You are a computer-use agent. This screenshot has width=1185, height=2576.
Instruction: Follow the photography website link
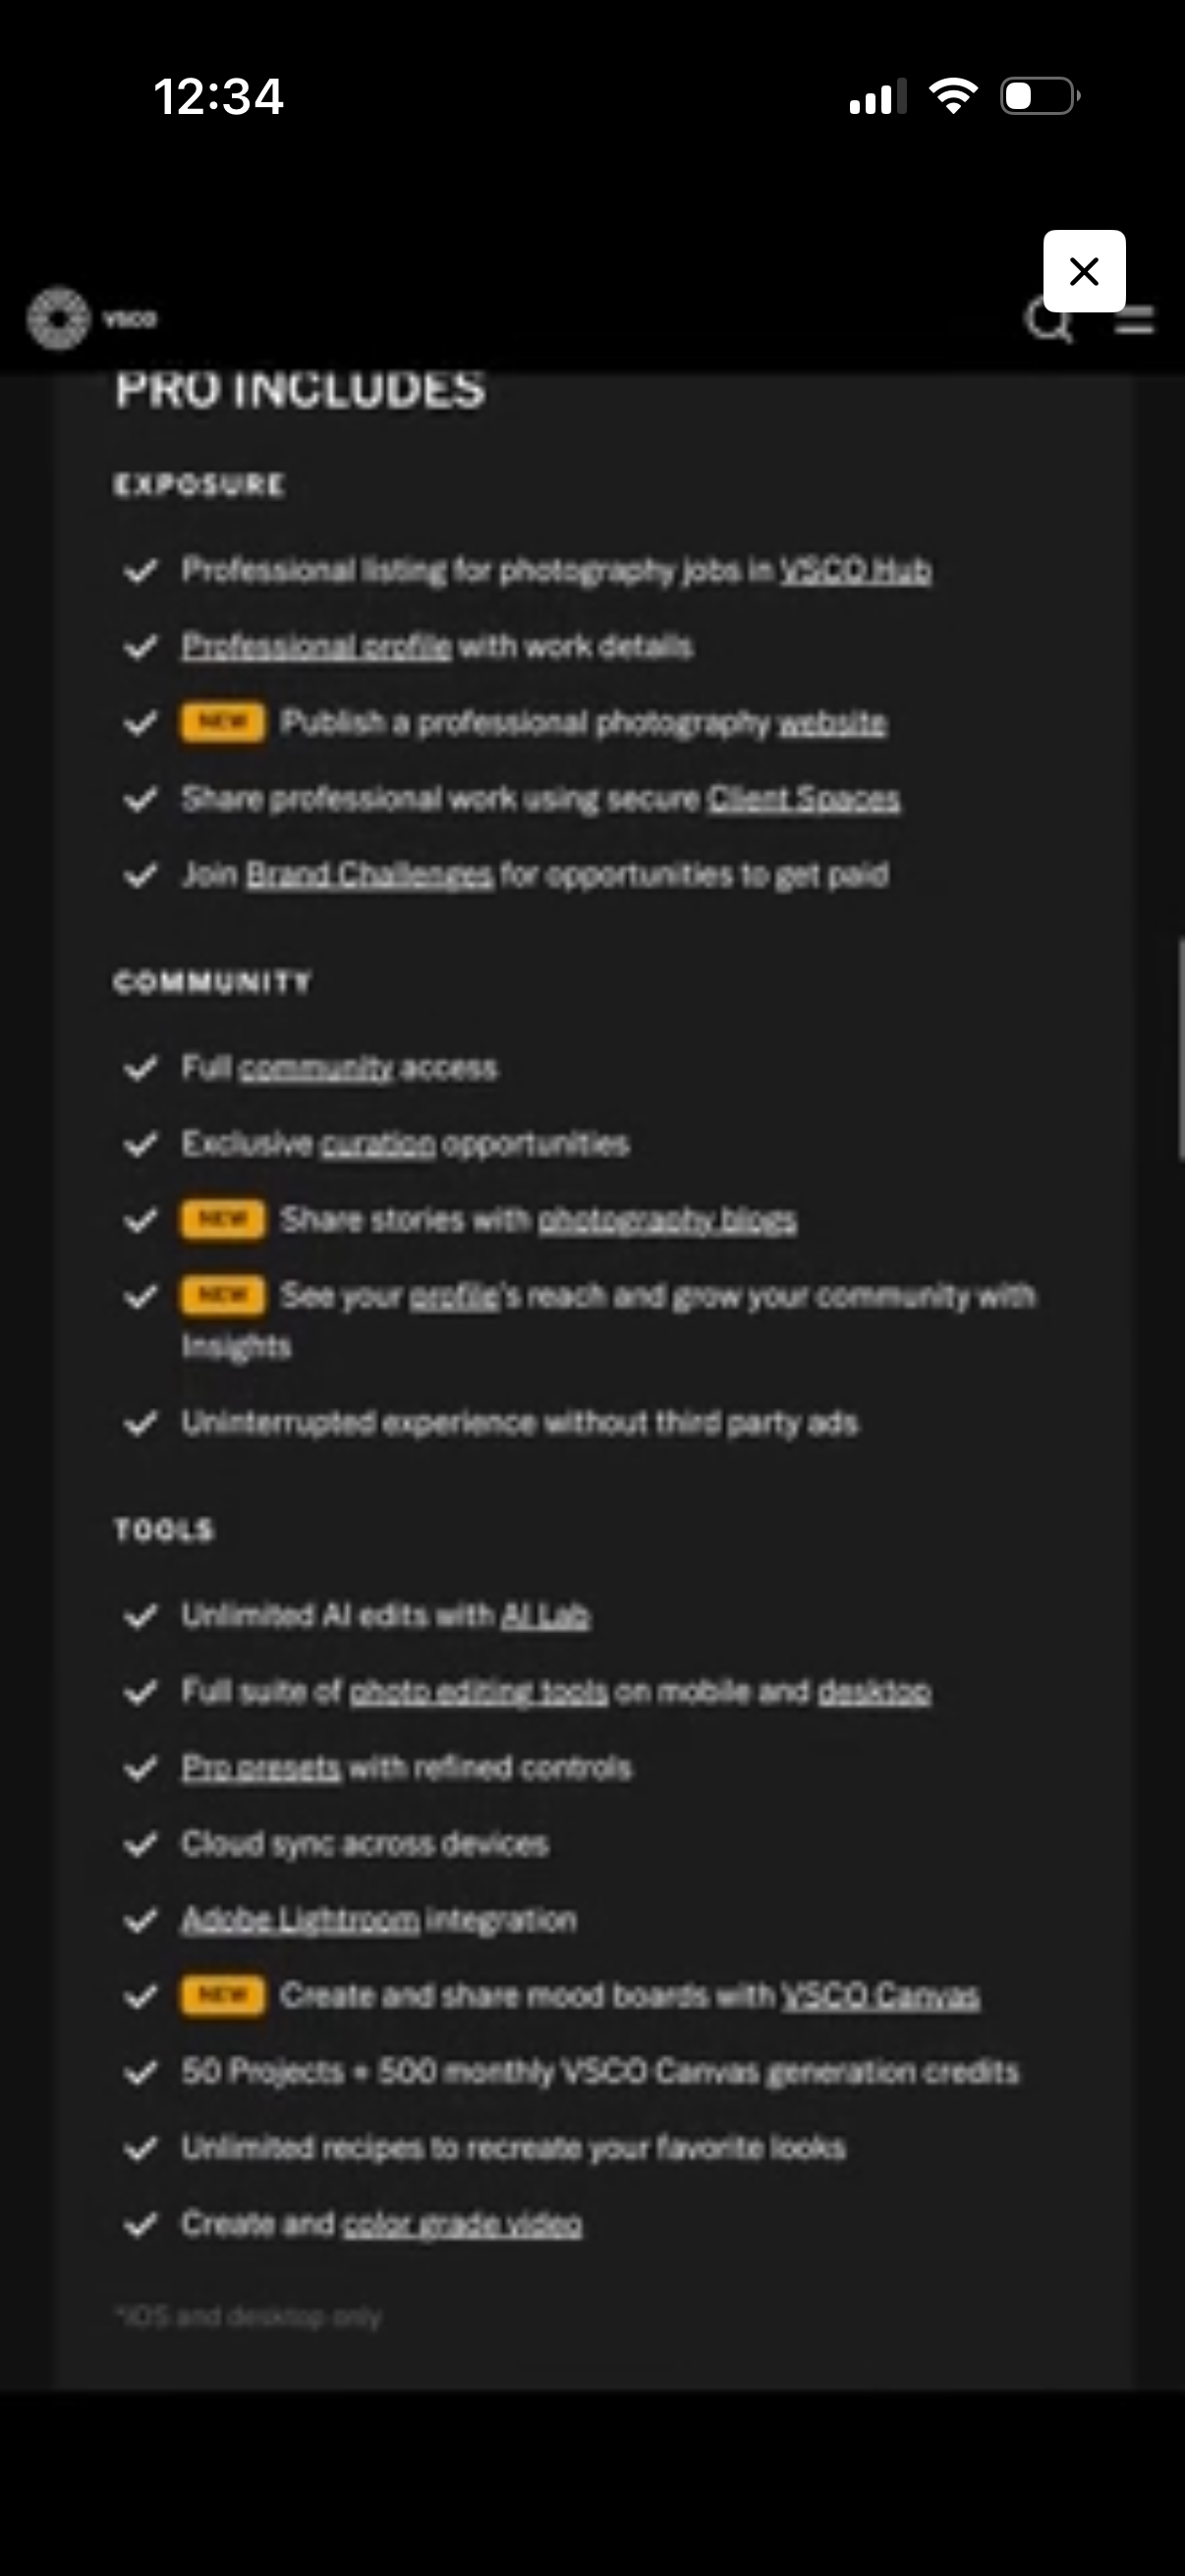coord(832,722)
